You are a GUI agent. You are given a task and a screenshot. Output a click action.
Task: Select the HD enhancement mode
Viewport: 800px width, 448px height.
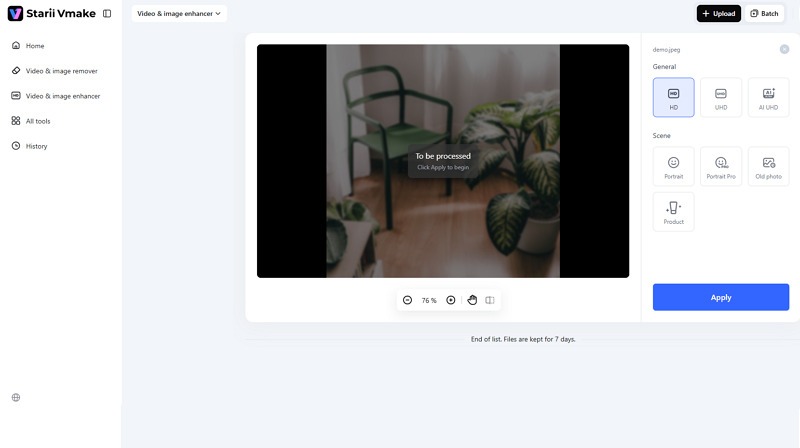[x=673, y=97]
